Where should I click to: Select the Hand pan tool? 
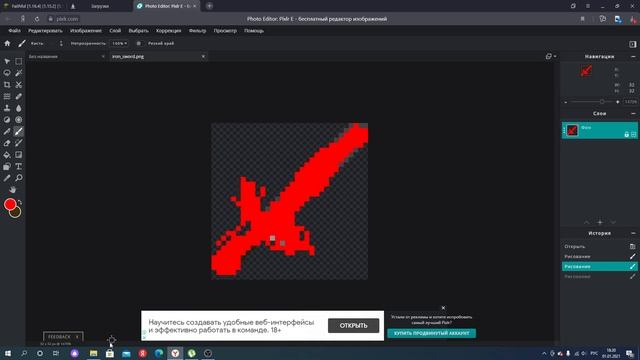13,190
